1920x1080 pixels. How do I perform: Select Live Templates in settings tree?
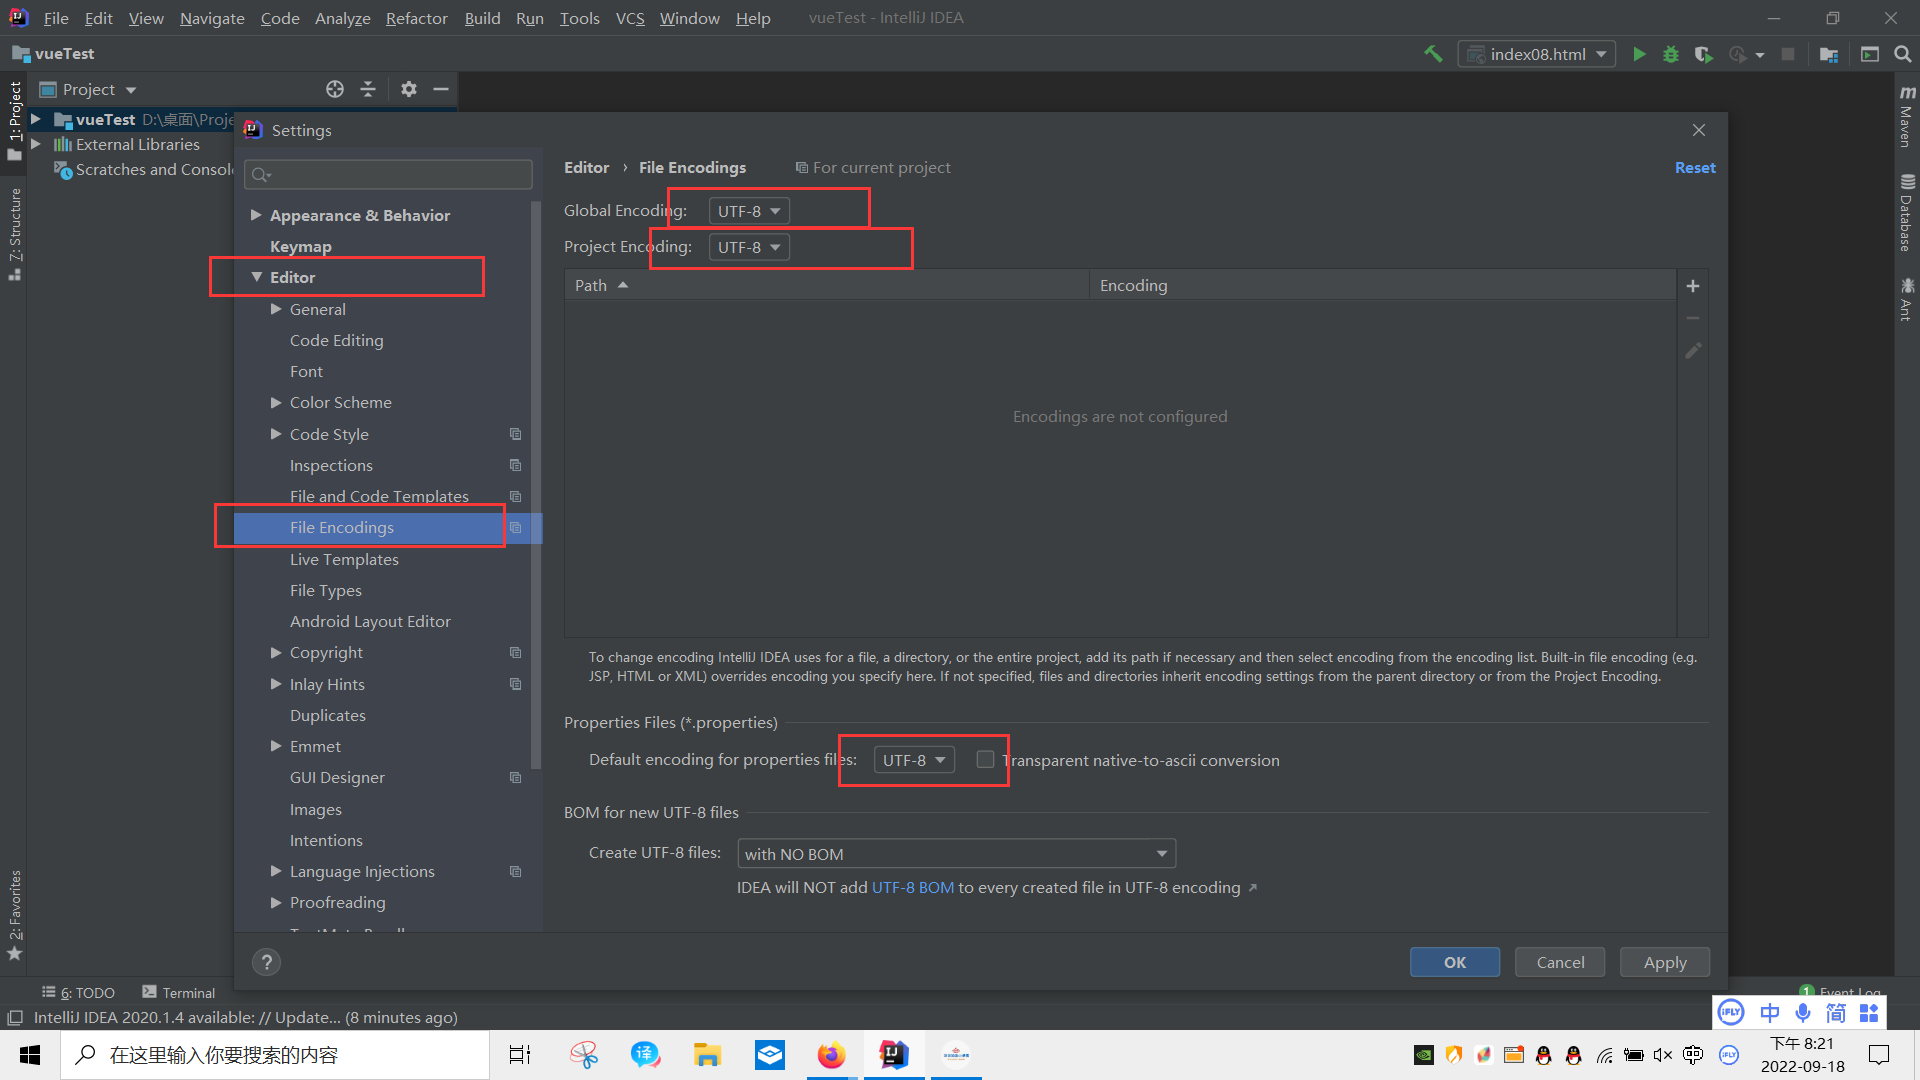click(x=344, y=559)
